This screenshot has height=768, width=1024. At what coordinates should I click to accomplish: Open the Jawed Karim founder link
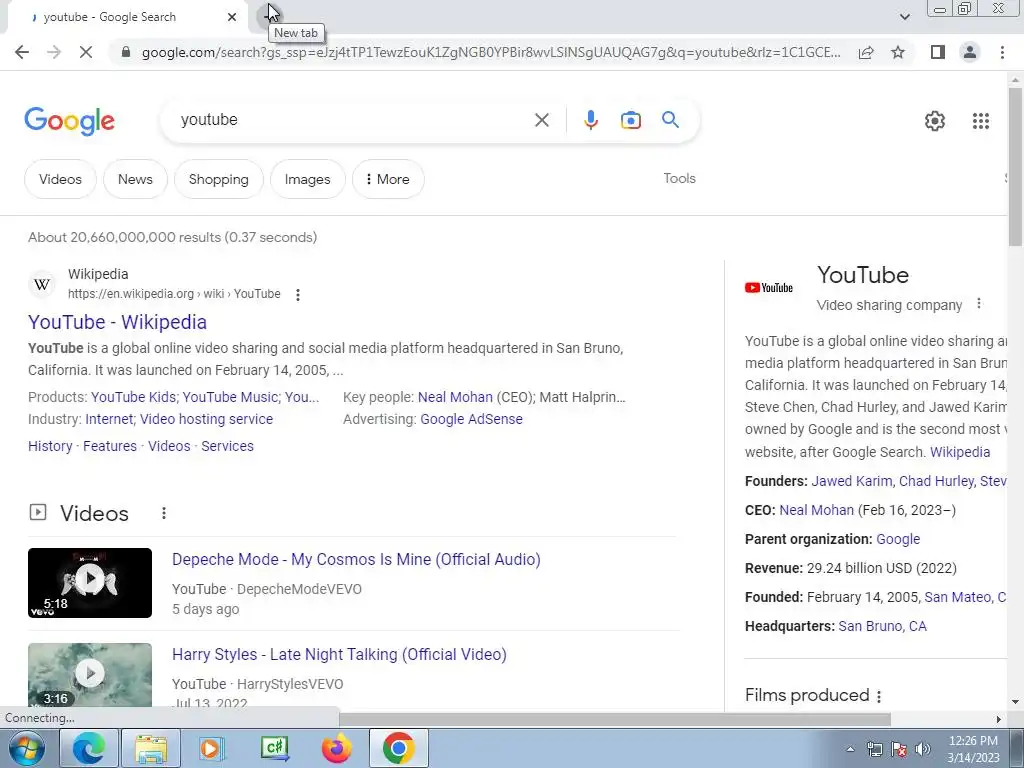point(852,481)
